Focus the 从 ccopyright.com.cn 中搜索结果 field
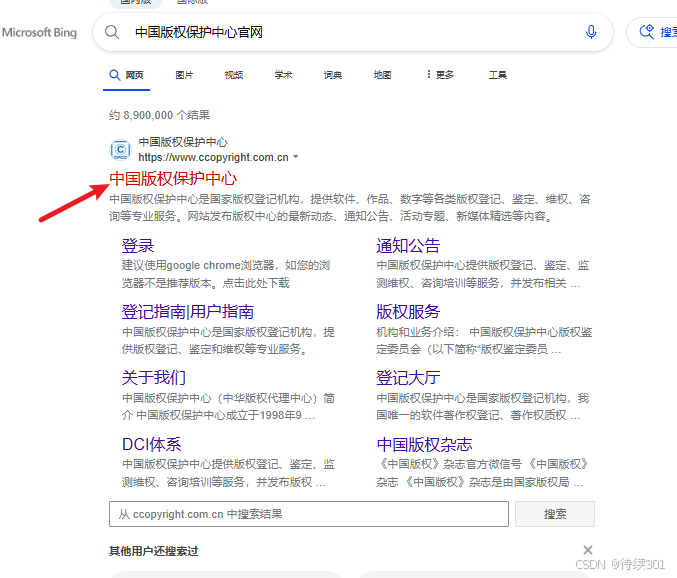 pos(309,514)
